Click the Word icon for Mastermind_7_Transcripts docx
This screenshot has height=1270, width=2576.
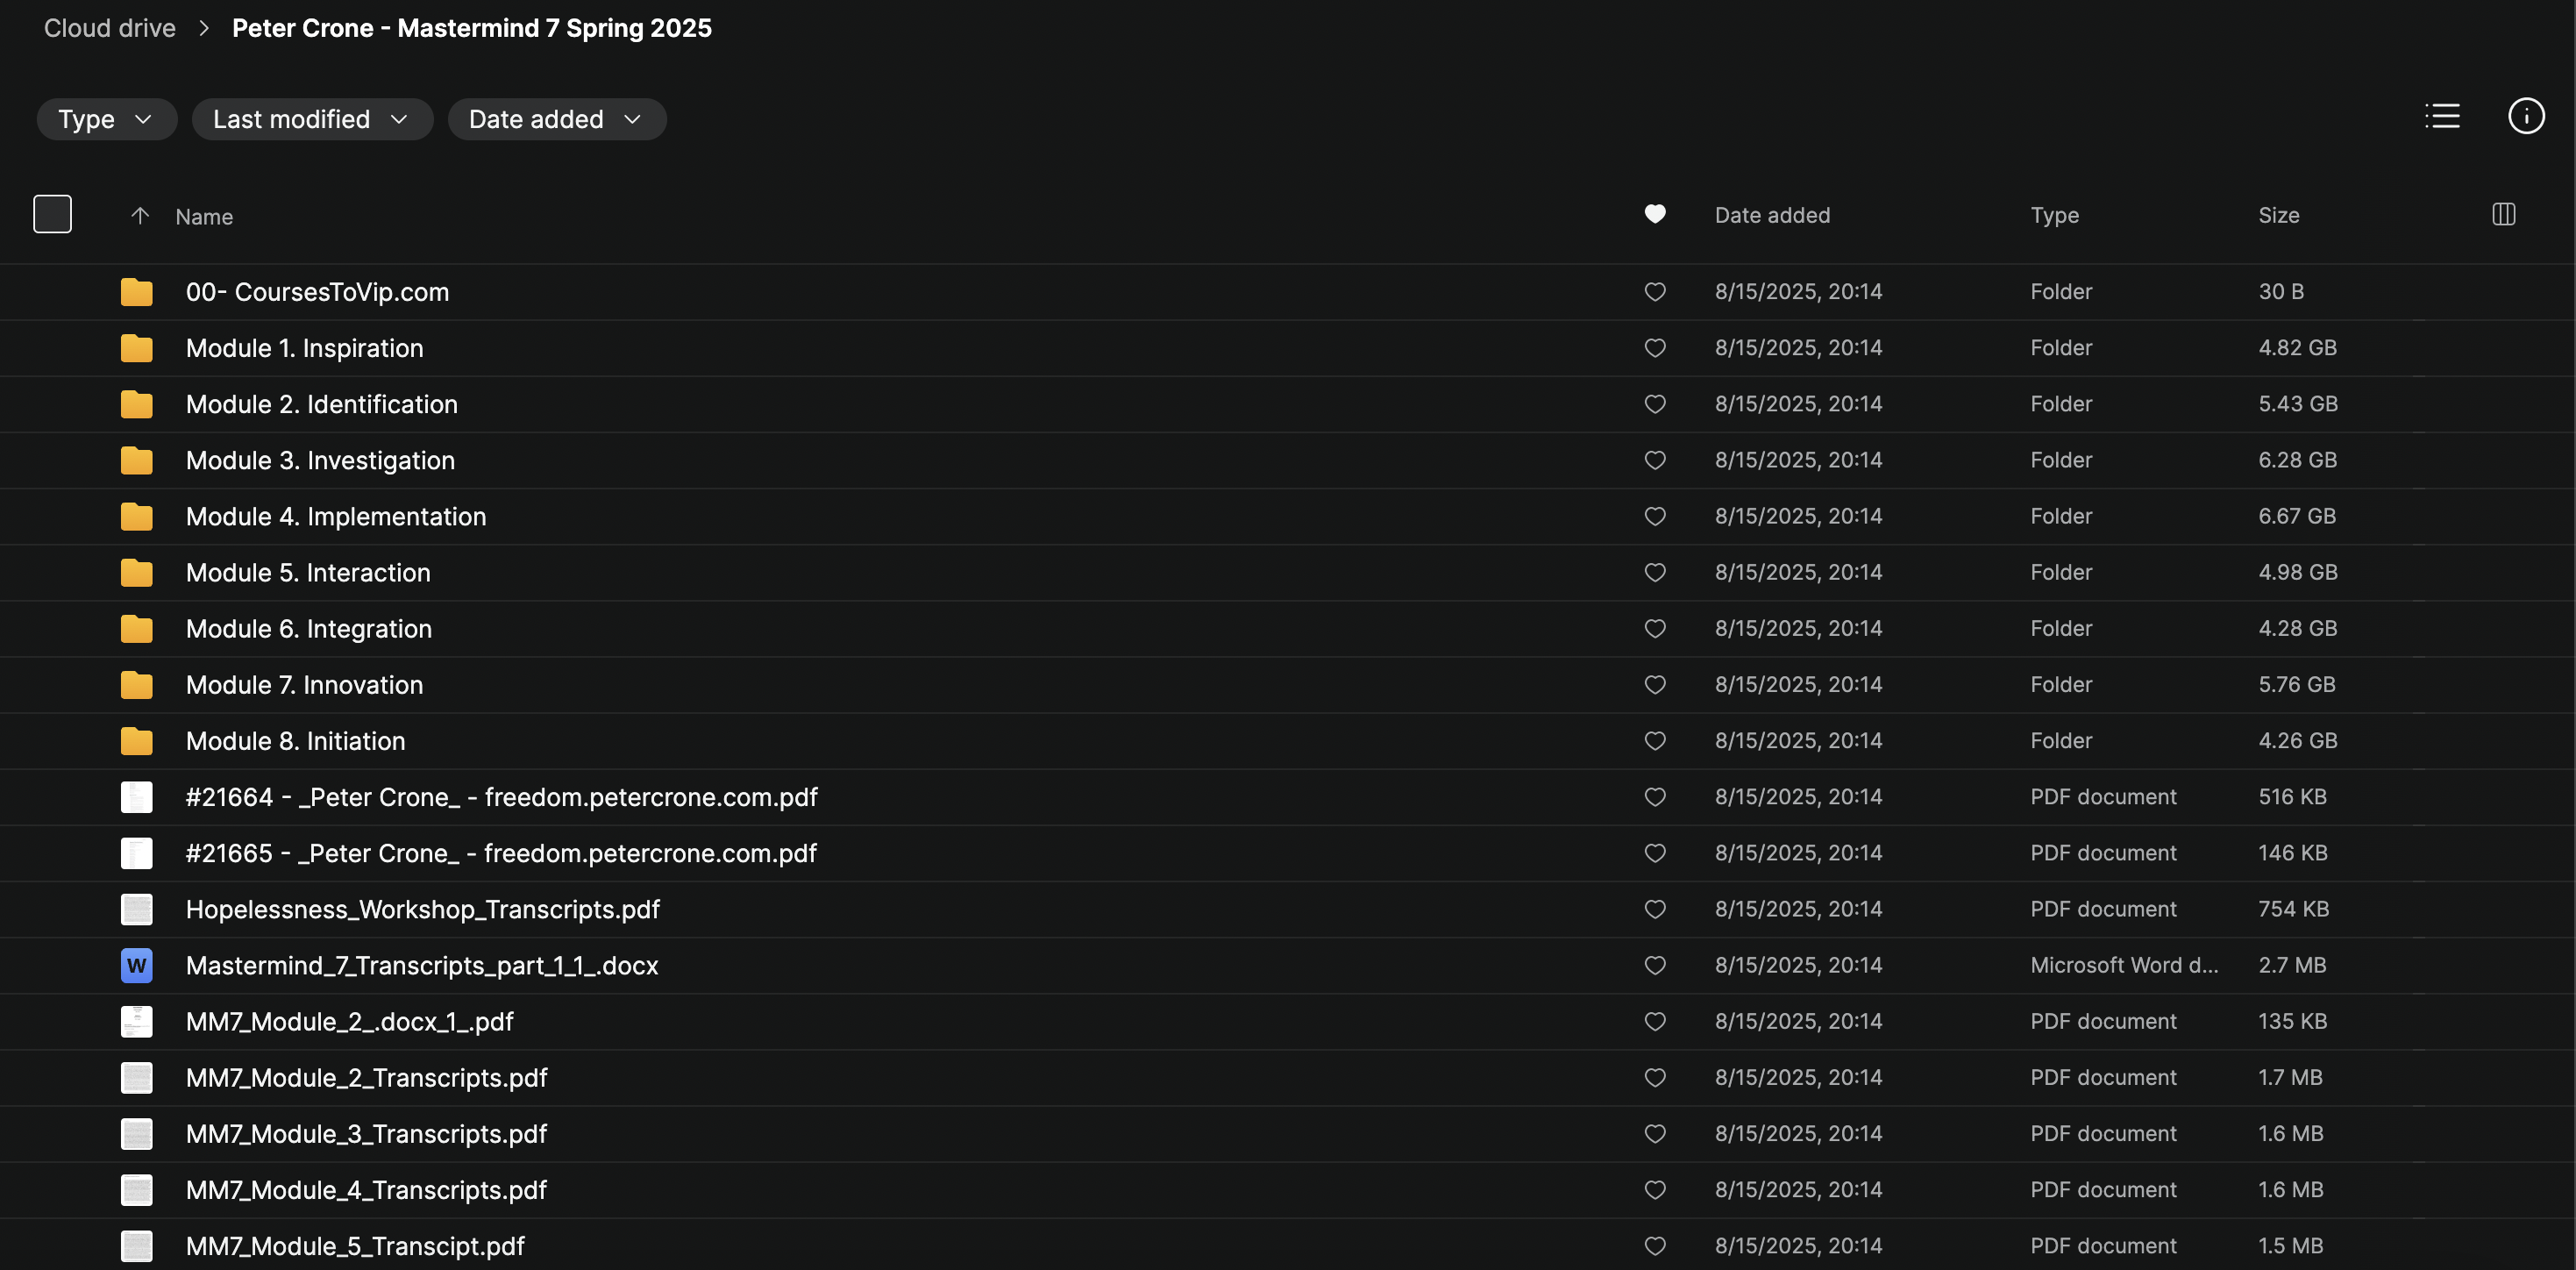(137, 965)
